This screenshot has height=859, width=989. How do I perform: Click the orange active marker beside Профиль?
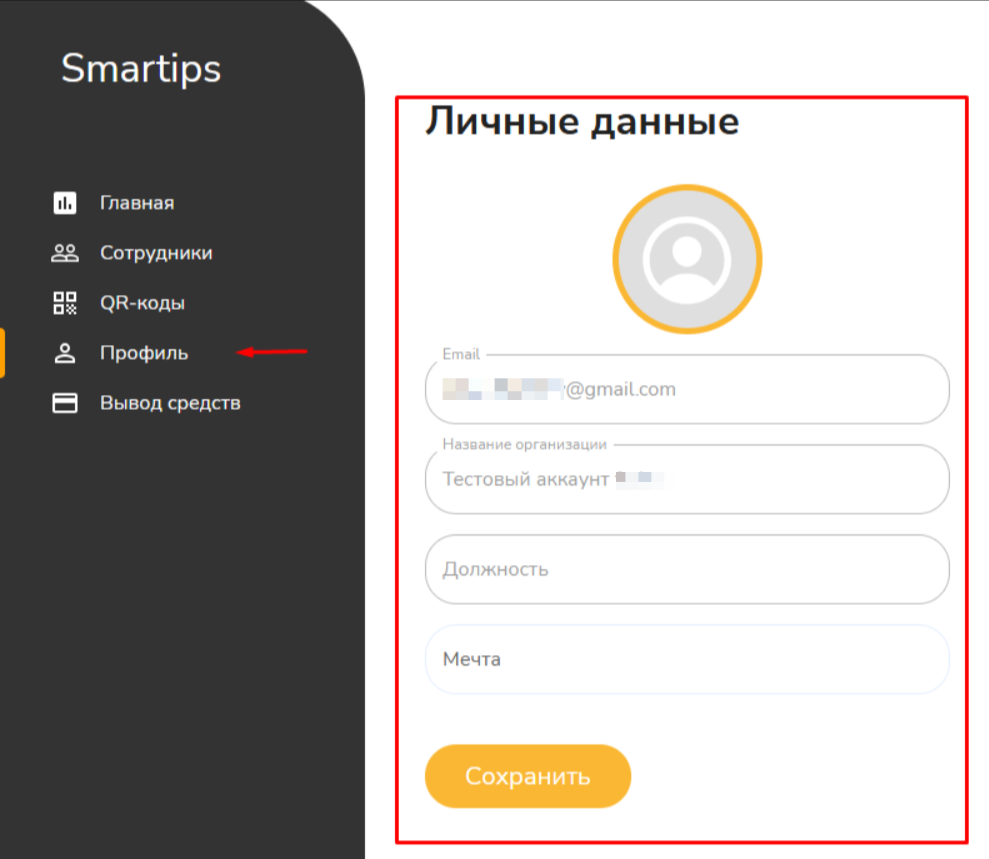(2, 353)
